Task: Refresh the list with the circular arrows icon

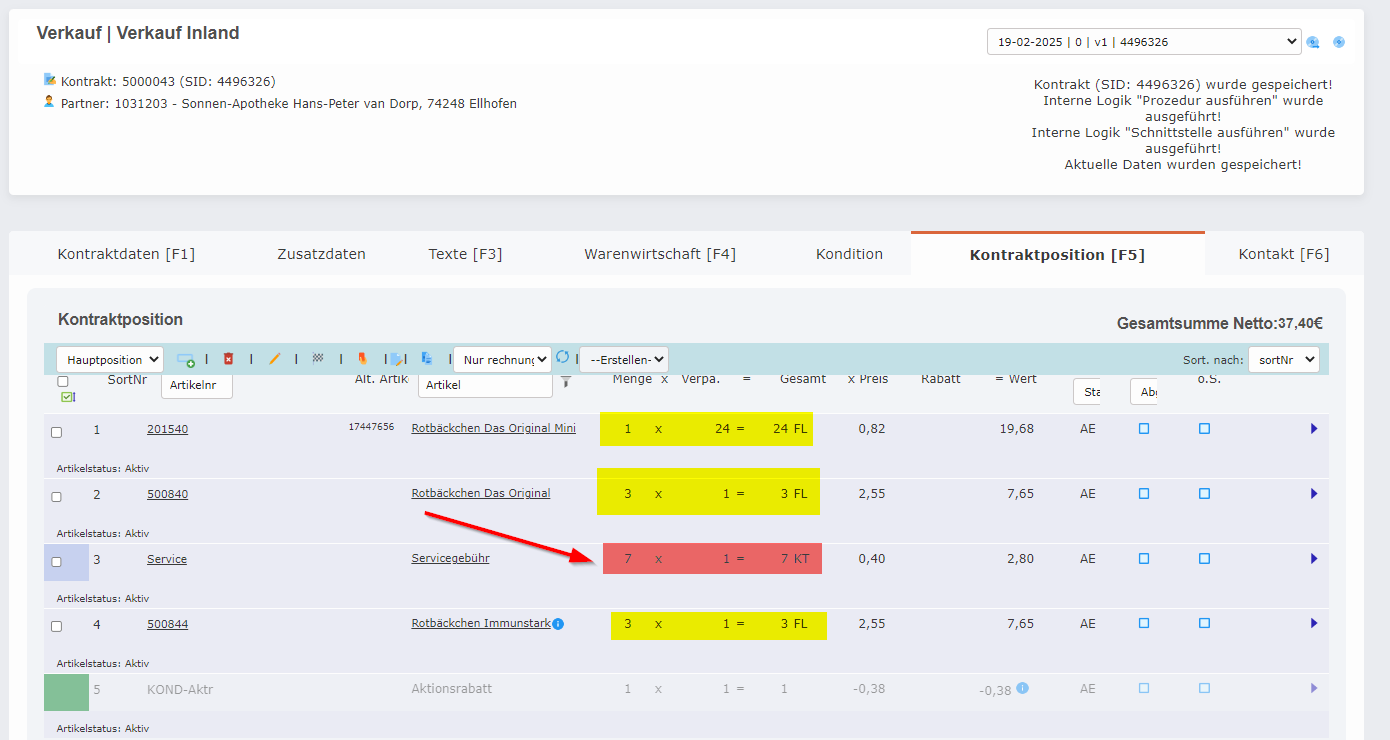Action: click(562, 359)
